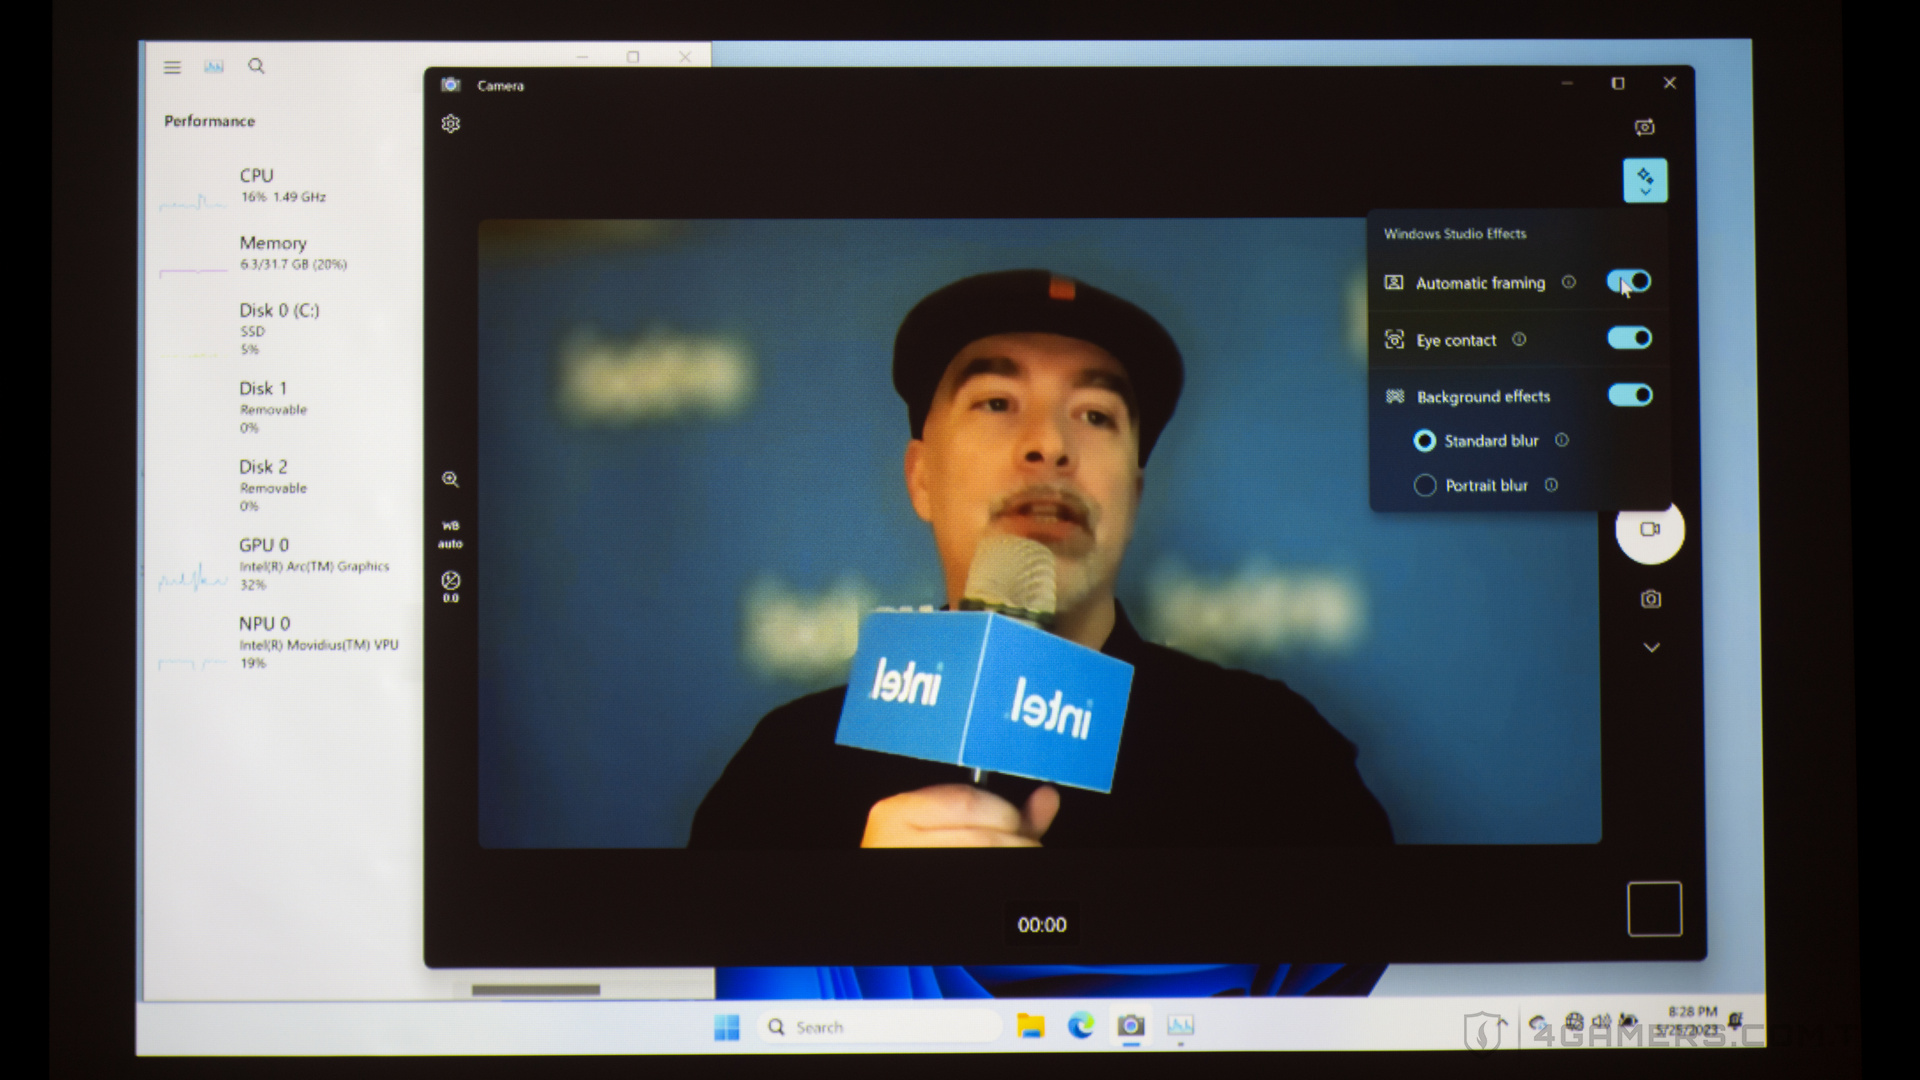Viewport: 1920px width, 1080px height.
Task: Disable Background effects toggle
Action: [x=1630, y=396]
